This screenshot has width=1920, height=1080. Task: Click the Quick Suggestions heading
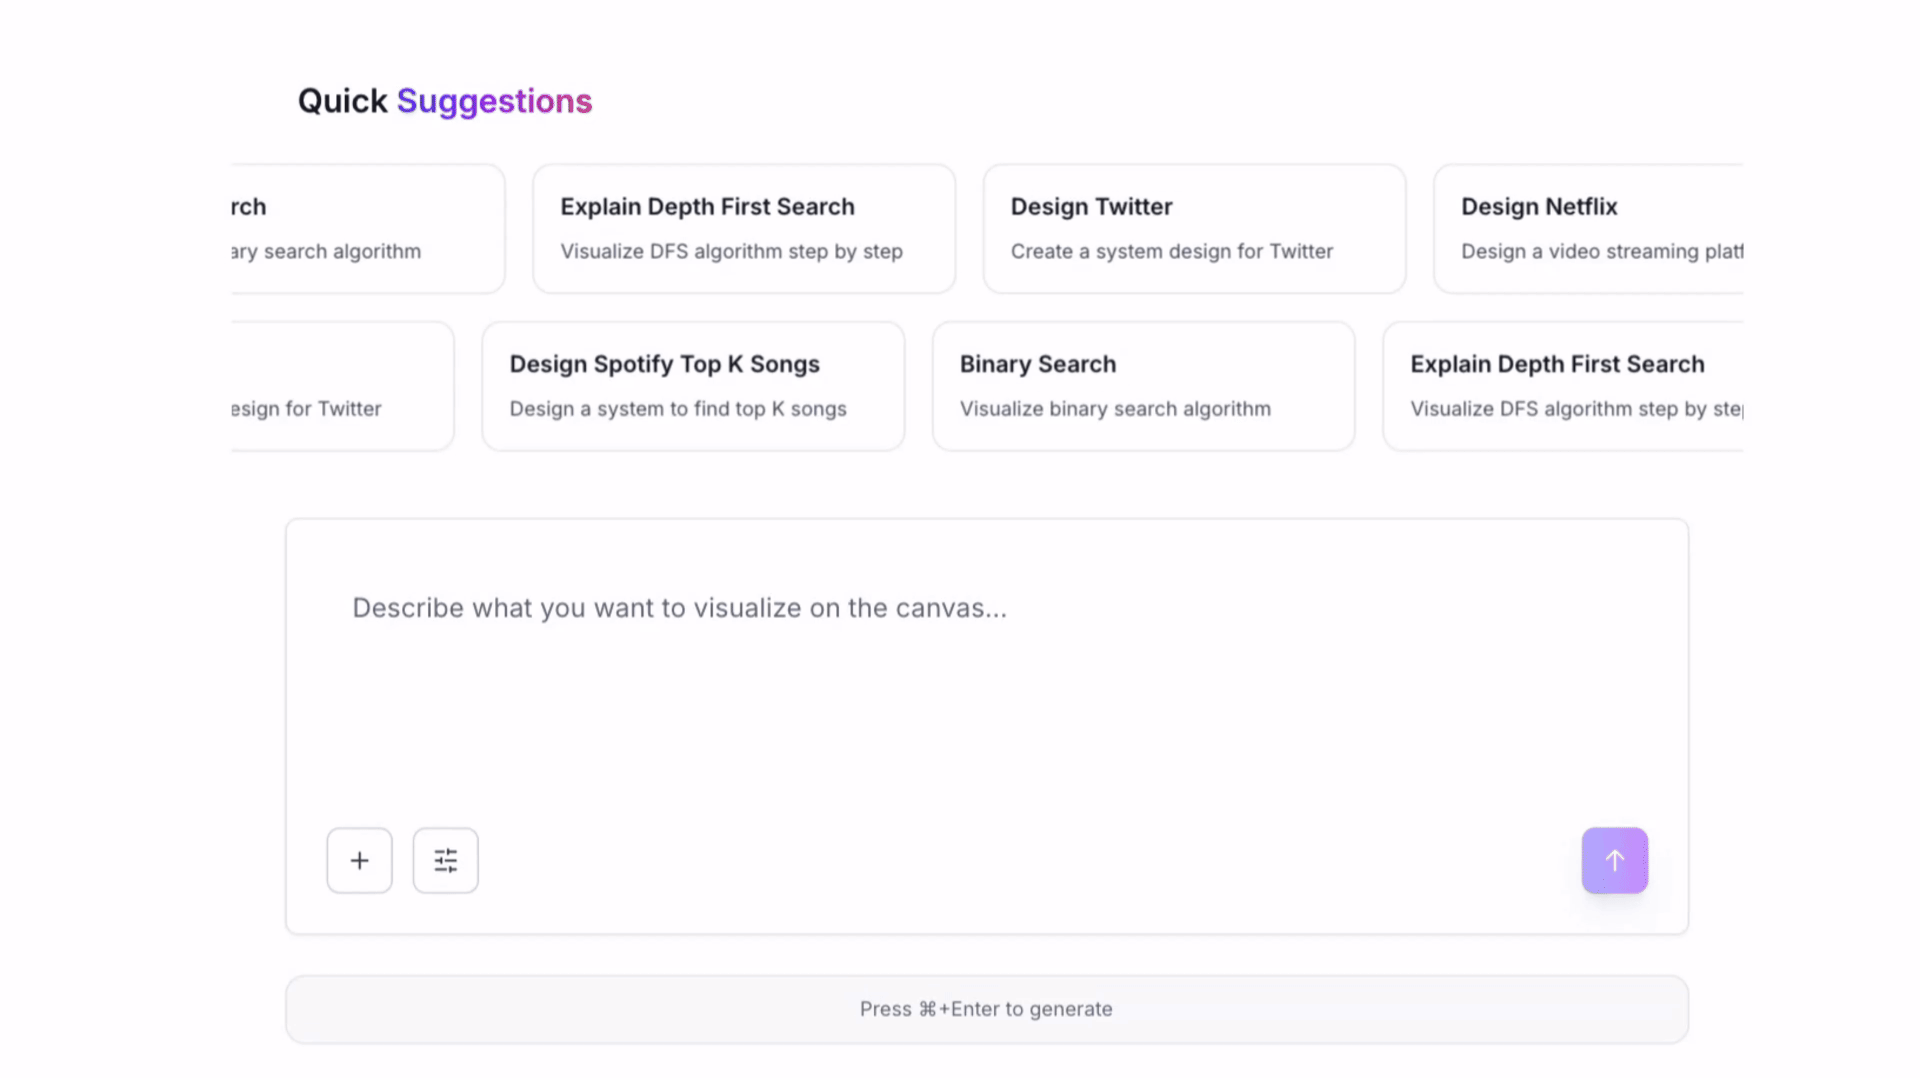click(x=443, y=100)
